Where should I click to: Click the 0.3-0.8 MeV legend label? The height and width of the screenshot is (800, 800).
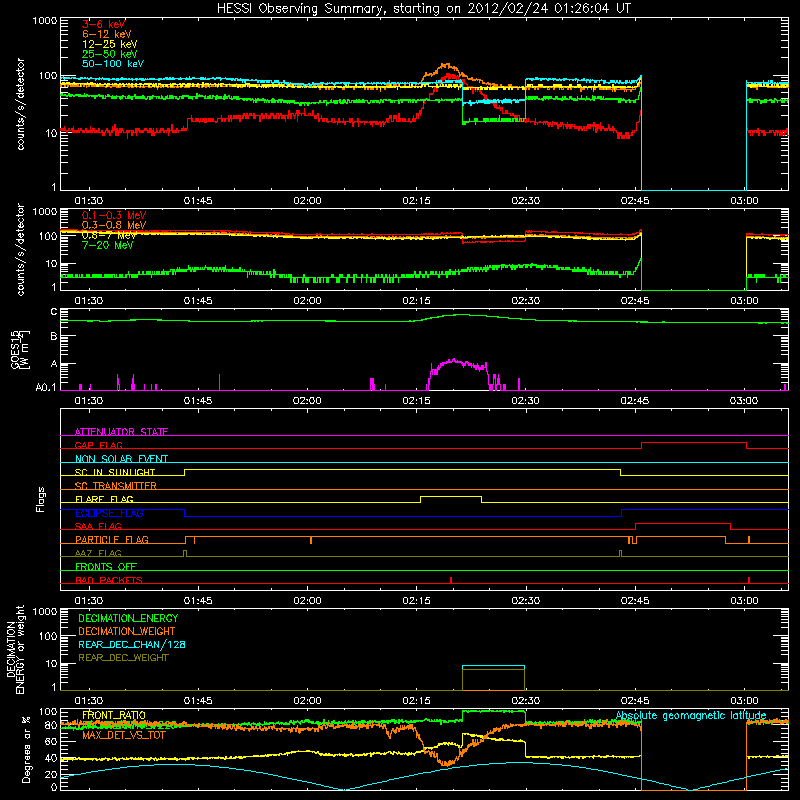tap(114, 225)
